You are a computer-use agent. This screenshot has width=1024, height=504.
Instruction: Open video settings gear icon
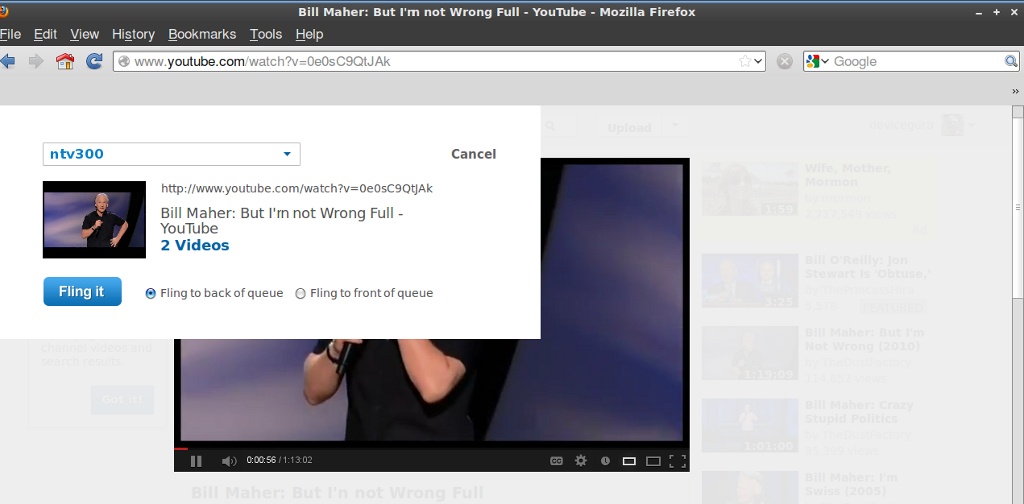pyautogui.click(x=581, y=461)
